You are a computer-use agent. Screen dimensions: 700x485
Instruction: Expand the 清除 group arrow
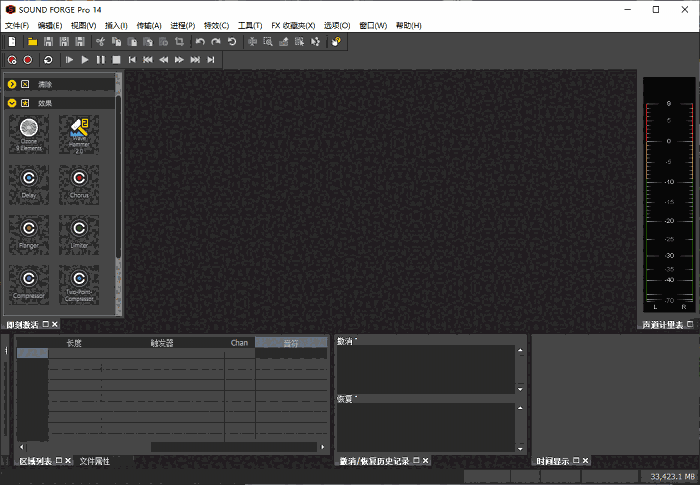(x=12, y=84)
